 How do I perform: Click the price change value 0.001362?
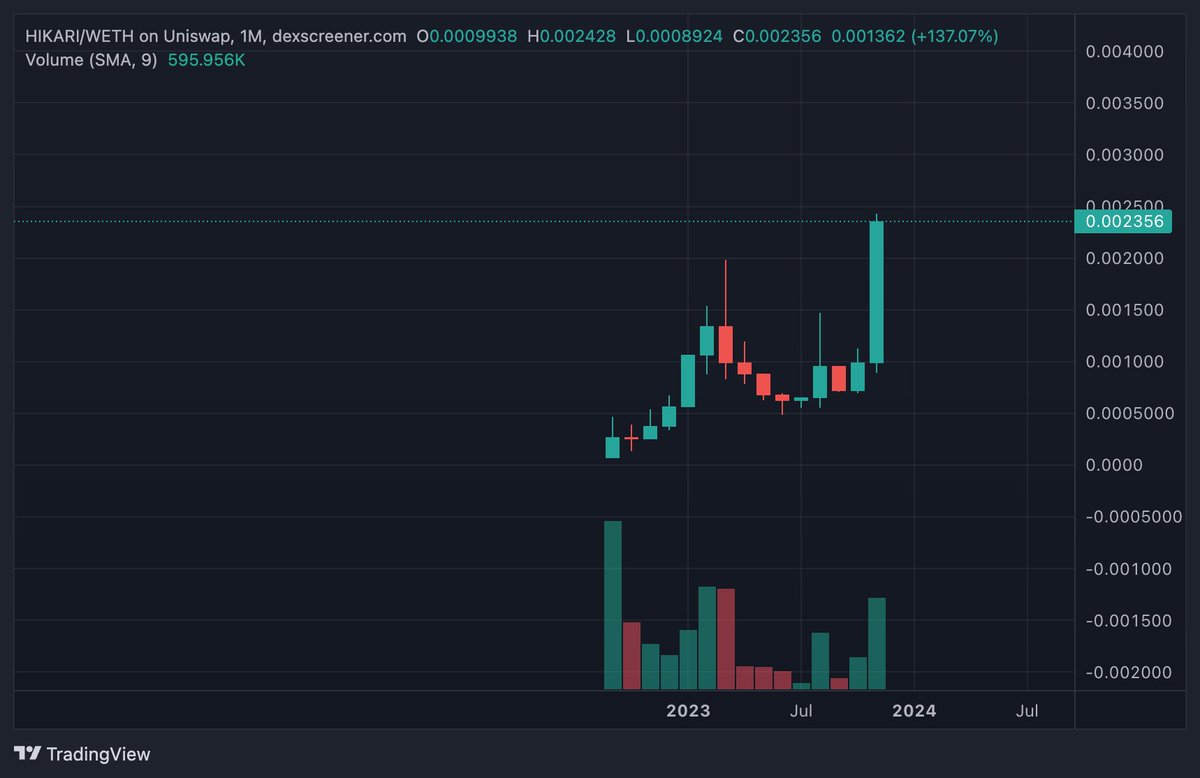(868, 36)
